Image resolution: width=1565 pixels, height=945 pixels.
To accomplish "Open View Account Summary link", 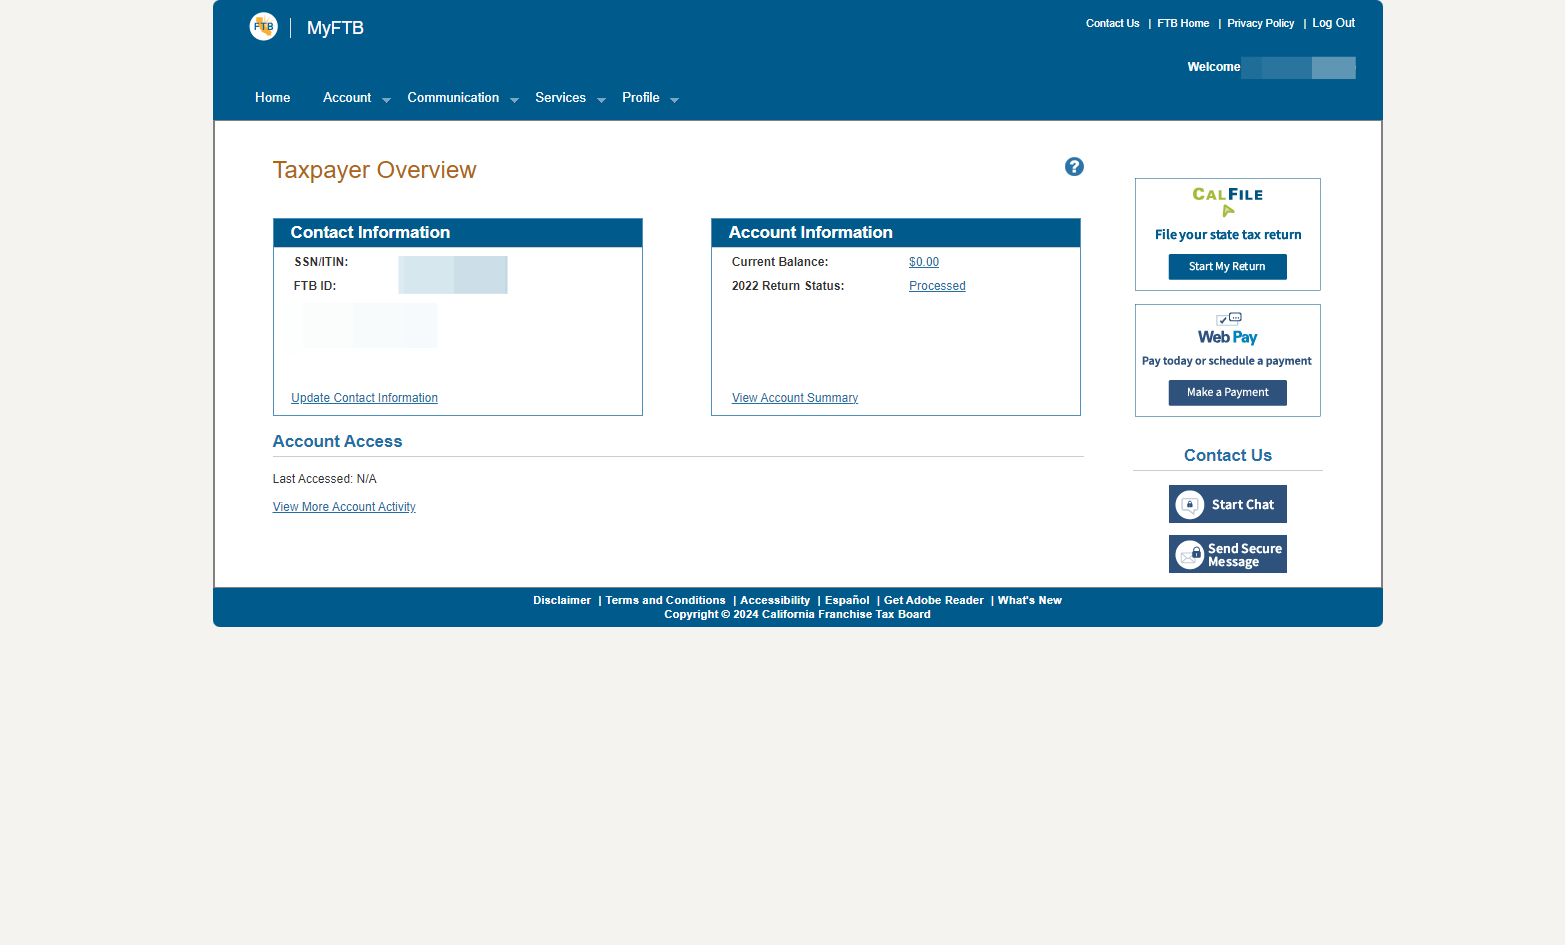I will click(x=795, y=398).
